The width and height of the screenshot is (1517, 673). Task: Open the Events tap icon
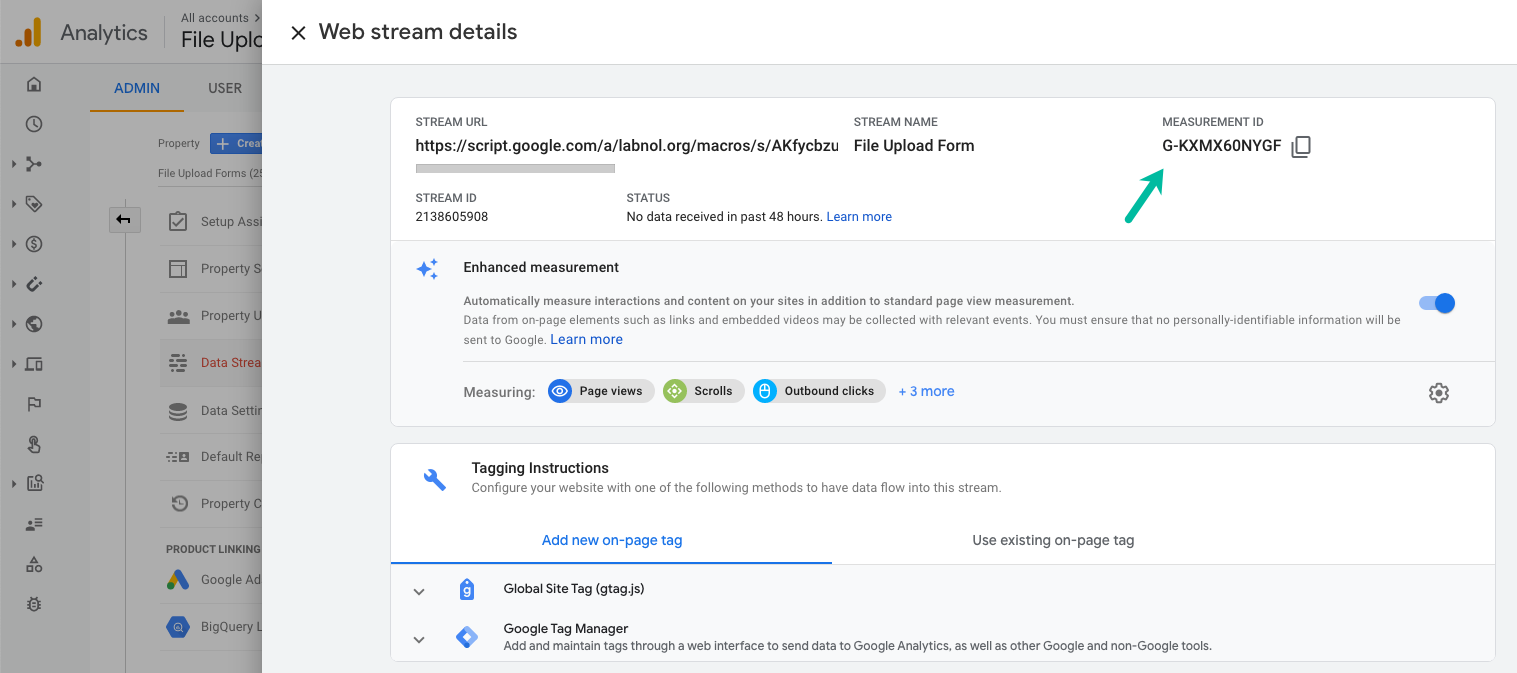[34, 444]
